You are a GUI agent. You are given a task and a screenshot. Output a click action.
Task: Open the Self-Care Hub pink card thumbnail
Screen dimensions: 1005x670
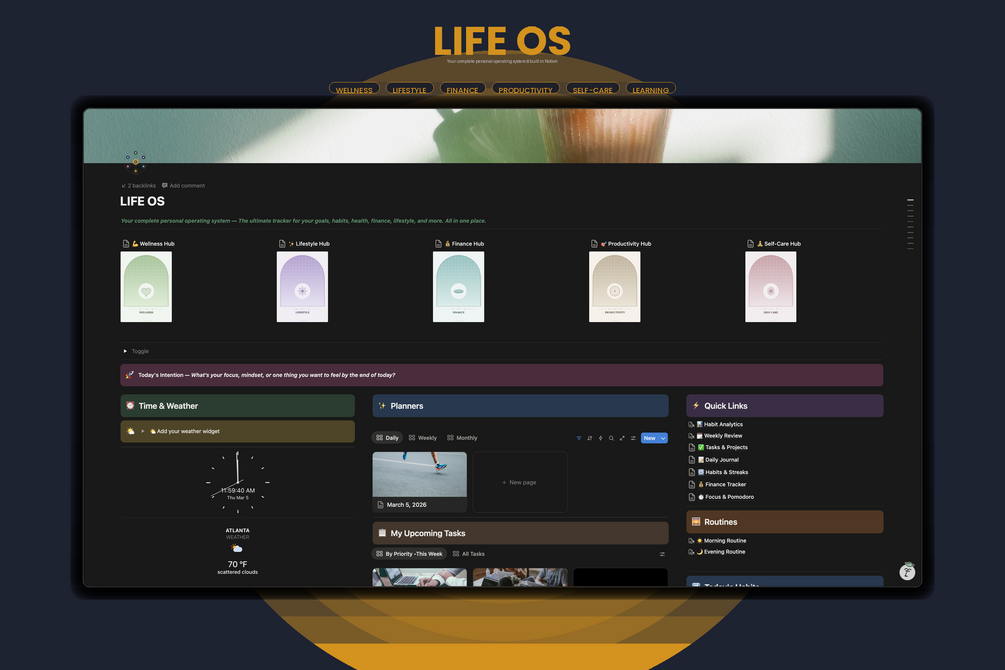[x=770, y=287]
